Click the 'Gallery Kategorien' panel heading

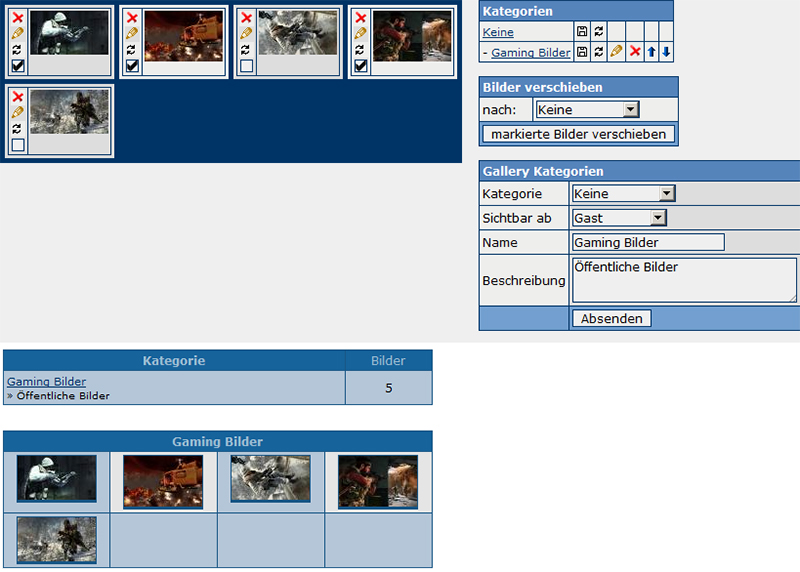tap(543, 171)
